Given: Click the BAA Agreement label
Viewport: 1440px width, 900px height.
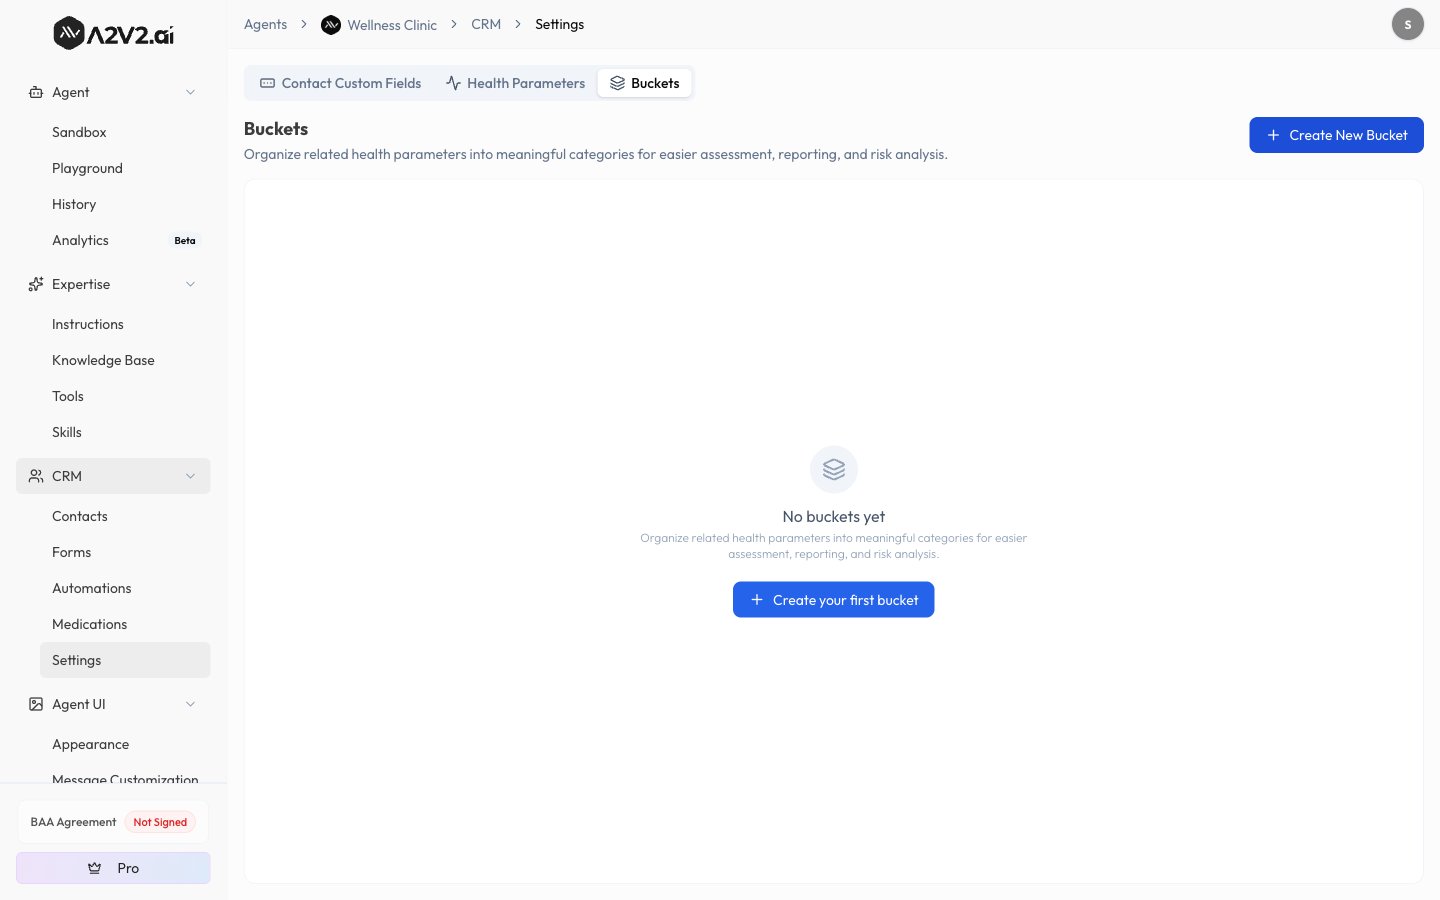Looking at the screenshot, I should coord(73,822).
